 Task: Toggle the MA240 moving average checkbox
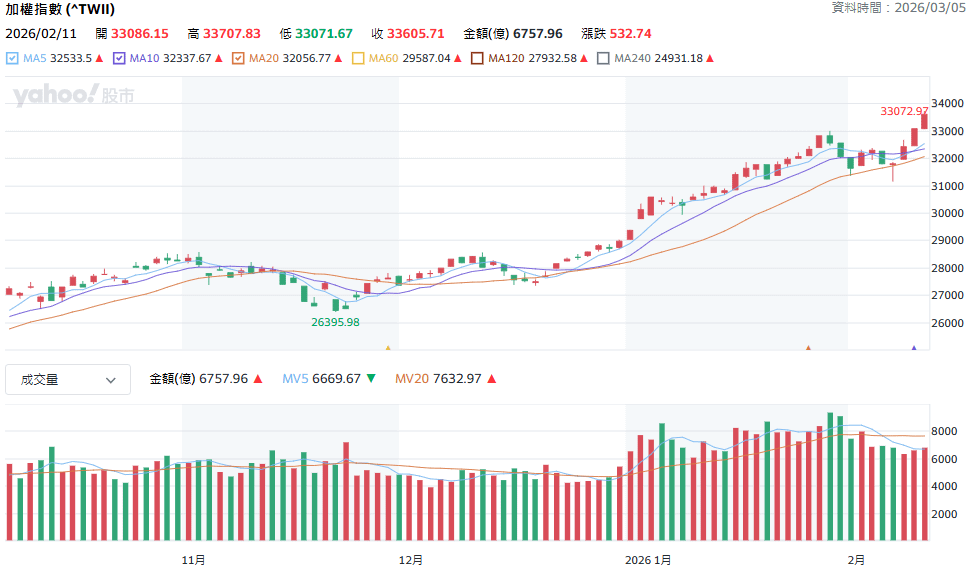pos(603,59)
